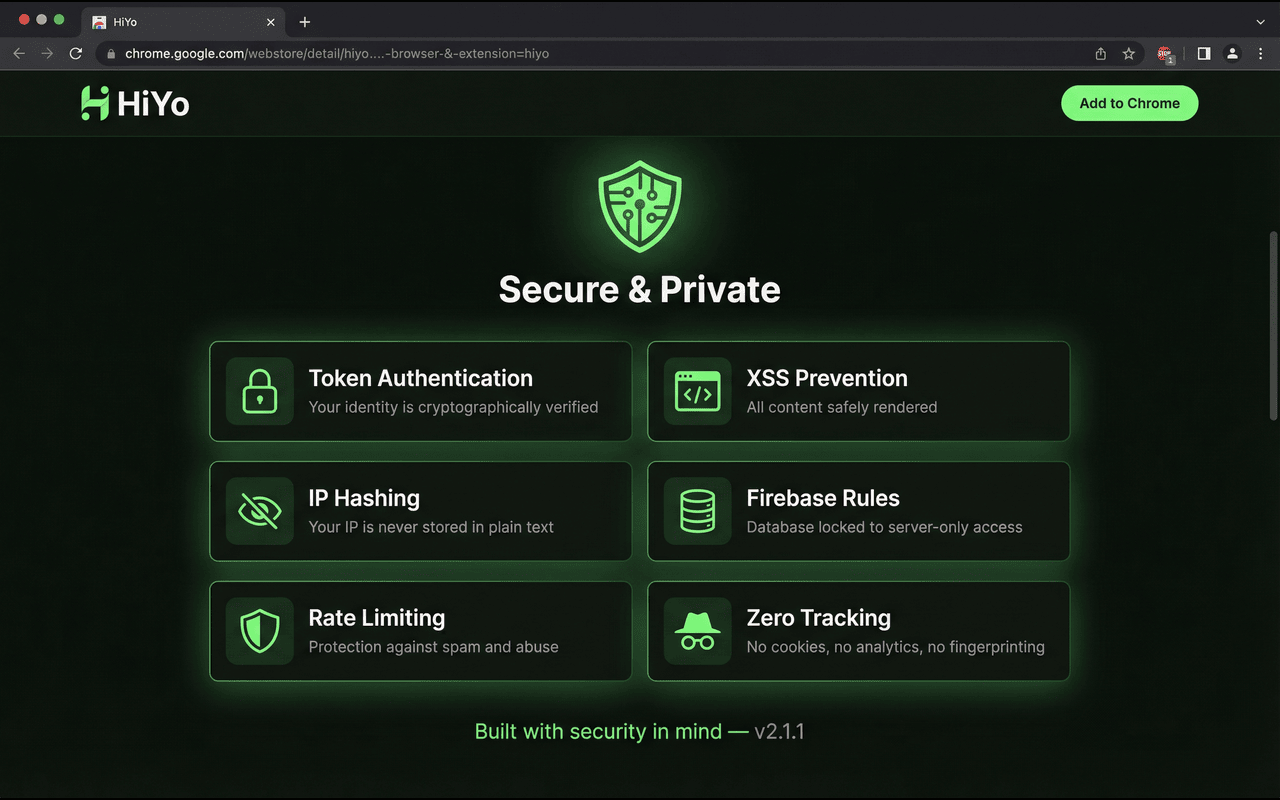Click the database icon for Firebase Rules
The image size is (1280, 800).
(x=698, y=511)
